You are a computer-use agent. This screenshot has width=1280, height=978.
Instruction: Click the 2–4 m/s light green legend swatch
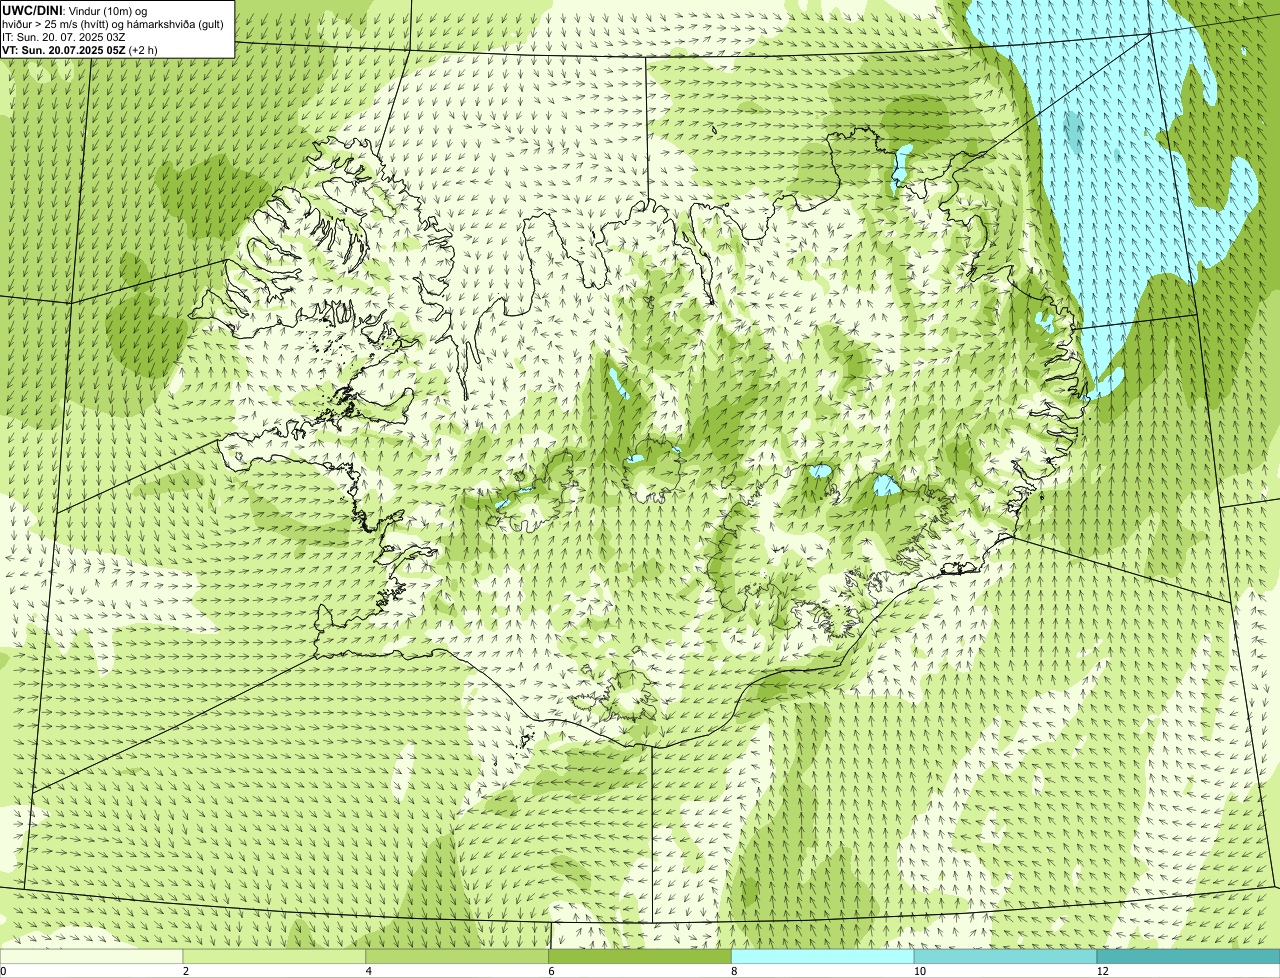click(275, 956)
